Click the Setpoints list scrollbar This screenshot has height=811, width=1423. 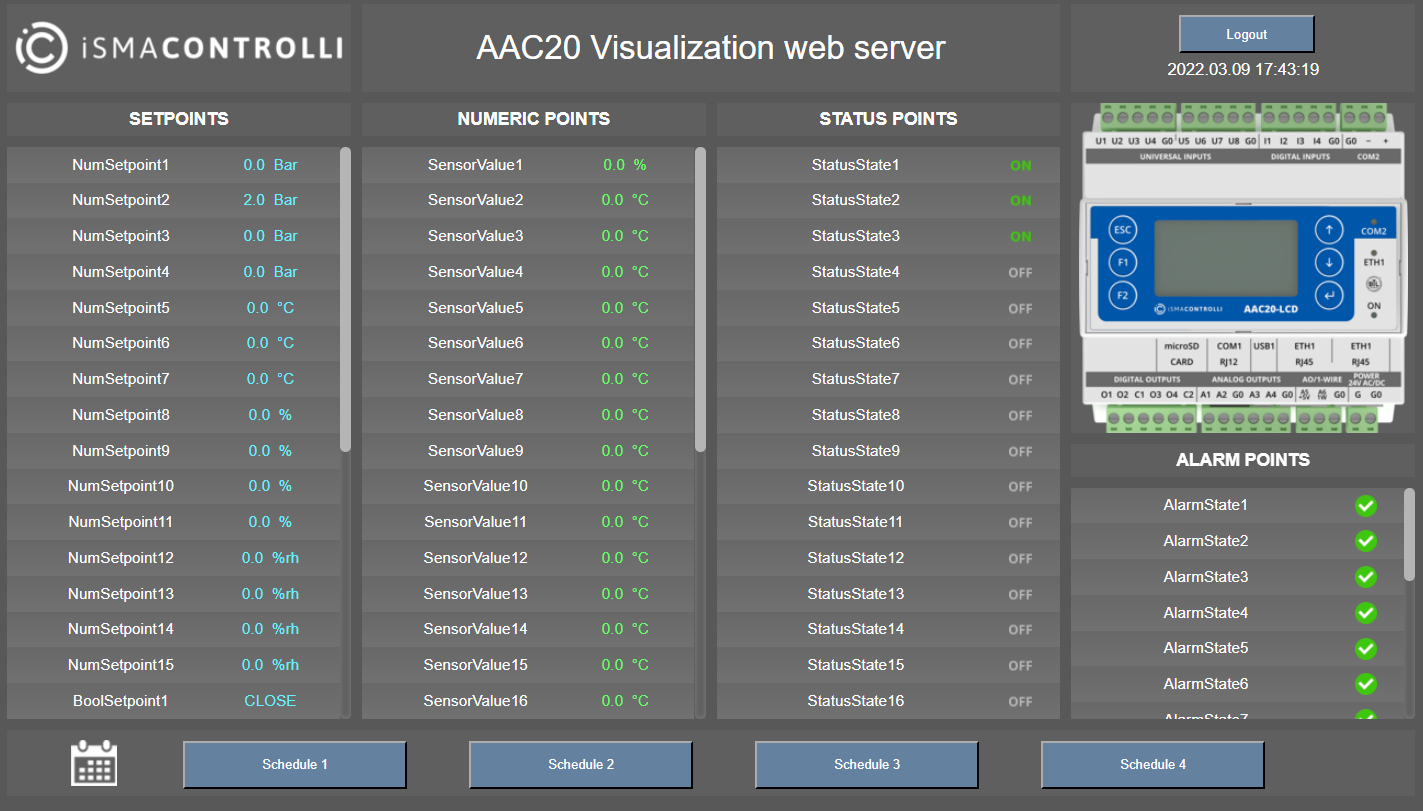(x=345, y=300)
